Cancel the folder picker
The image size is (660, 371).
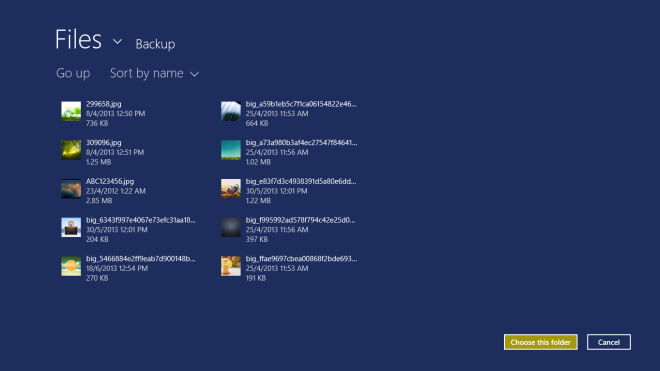click(x=609, y=342)
